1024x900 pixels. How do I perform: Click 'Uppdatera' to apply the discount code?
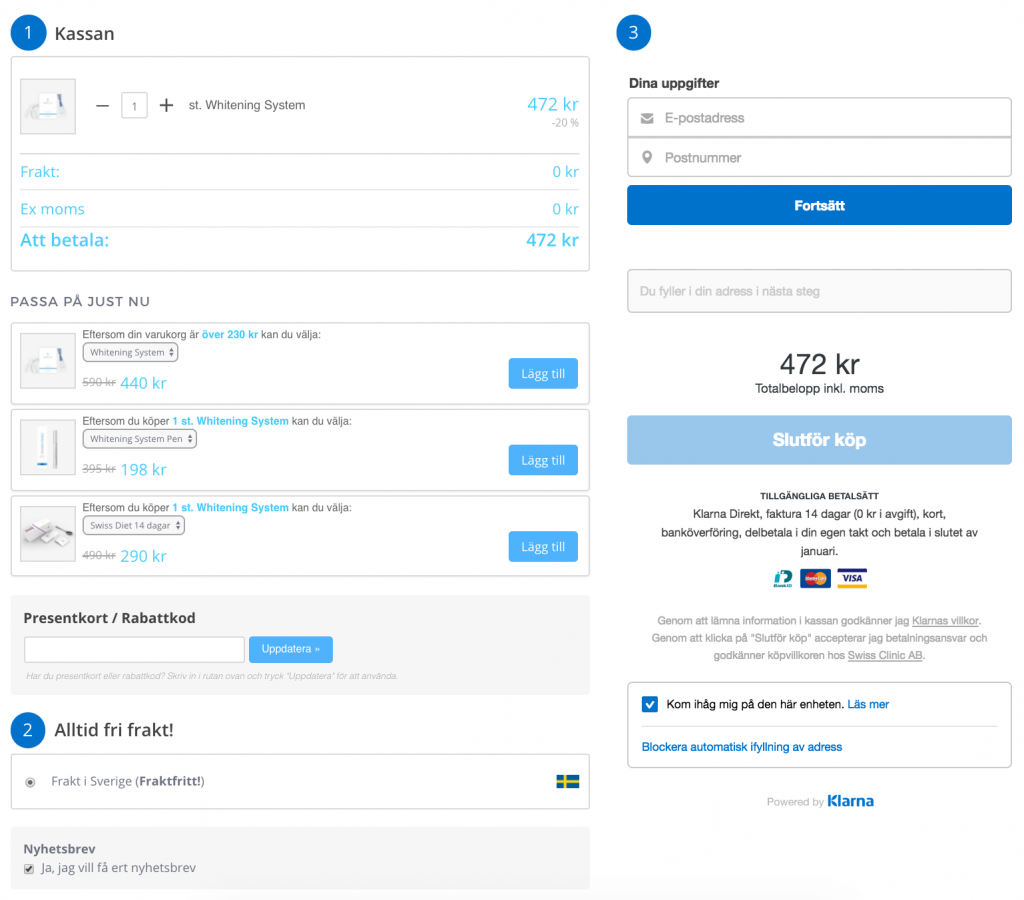290,649
